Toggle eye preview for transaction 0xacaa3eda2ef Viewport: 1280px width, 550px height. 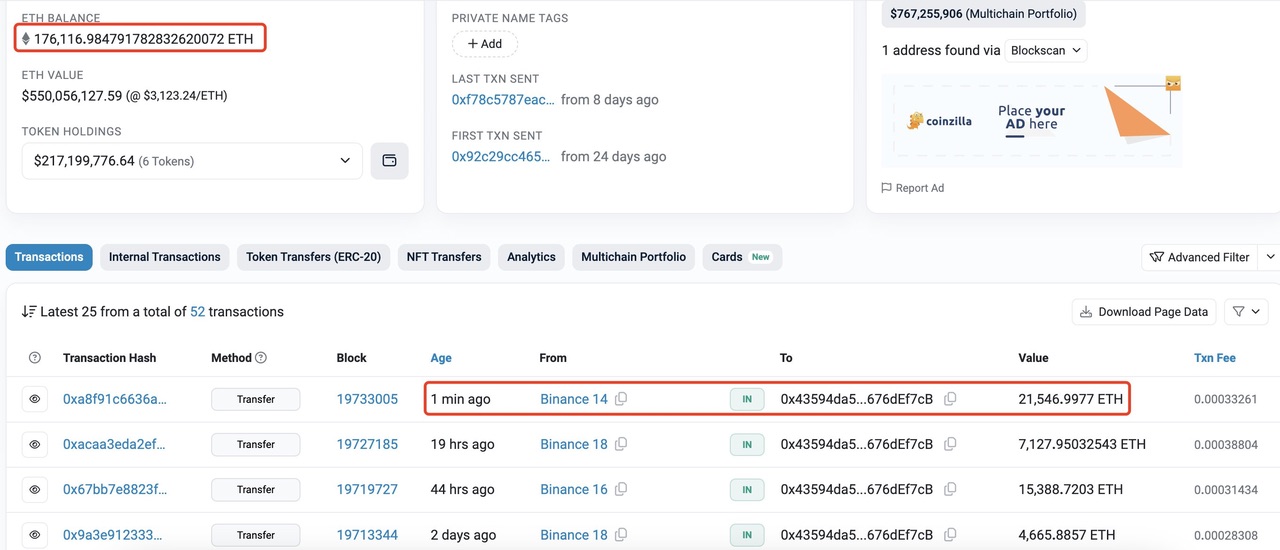pyautogui.click(x=35, y=444)
